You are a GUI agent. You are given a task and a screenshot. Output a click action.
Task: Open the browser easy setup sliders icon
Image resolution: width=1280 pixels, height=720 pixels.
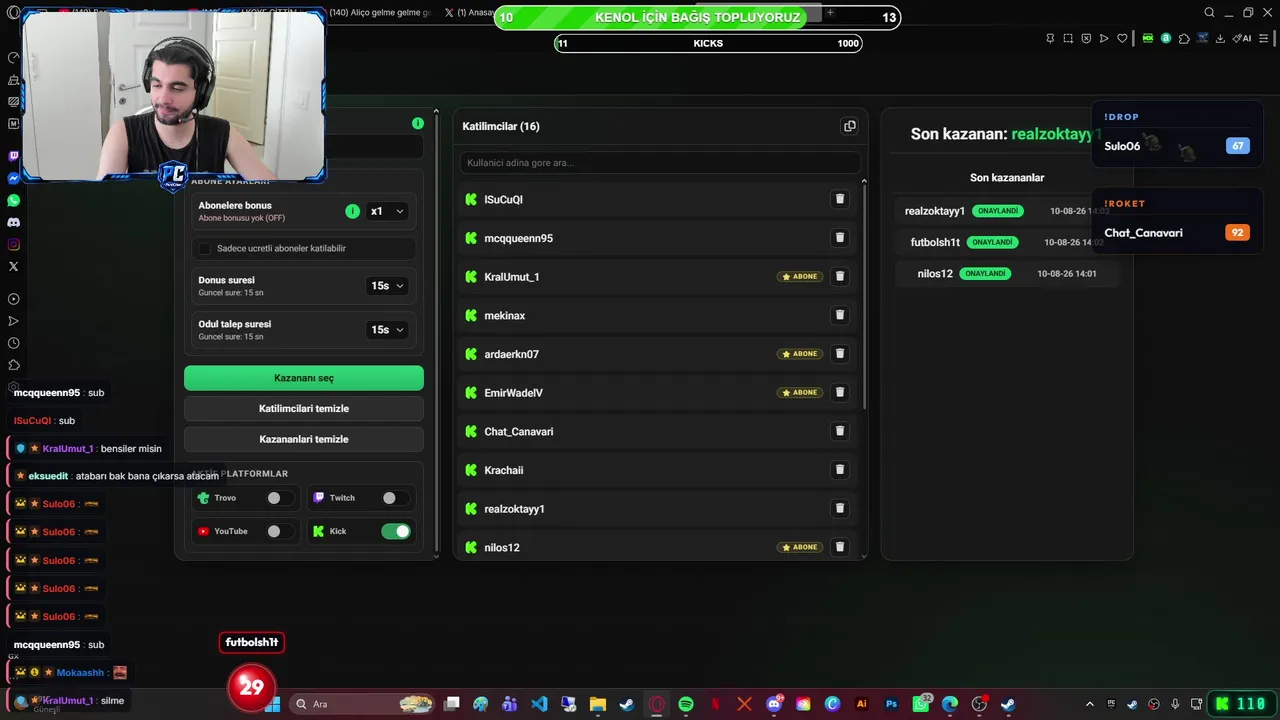coord(1265,39)
